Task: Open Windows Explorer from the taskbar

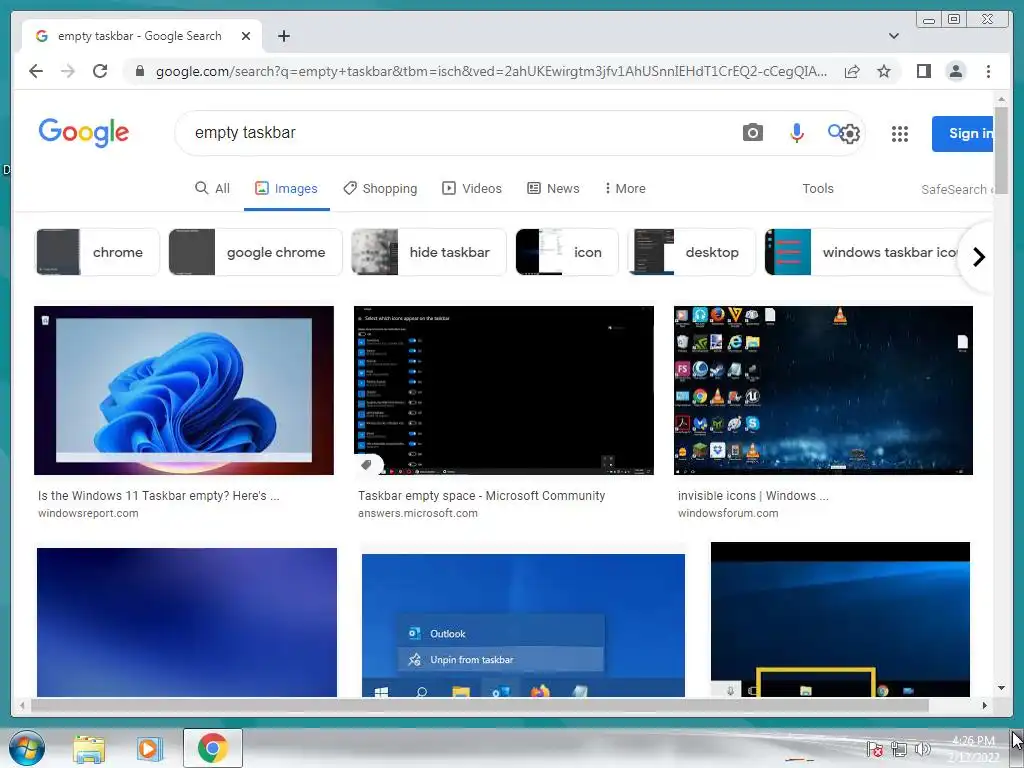Action: [89, 748]
